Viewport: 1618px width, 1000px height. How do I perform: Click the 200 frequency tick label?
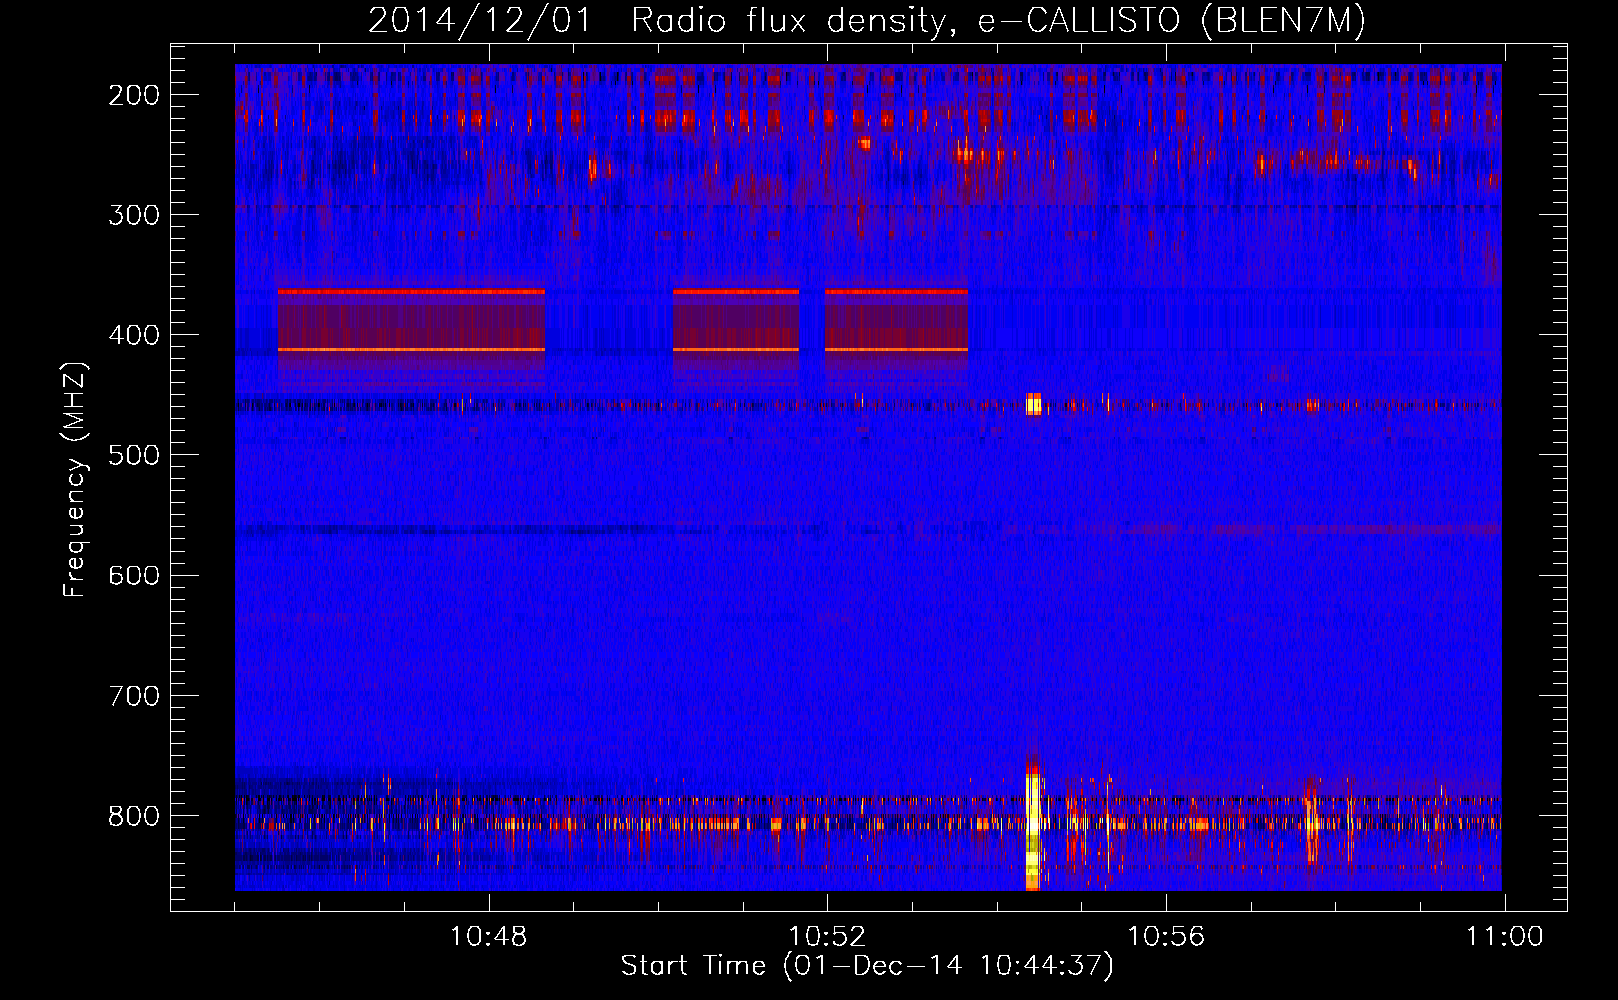click(x=133, y=95)
